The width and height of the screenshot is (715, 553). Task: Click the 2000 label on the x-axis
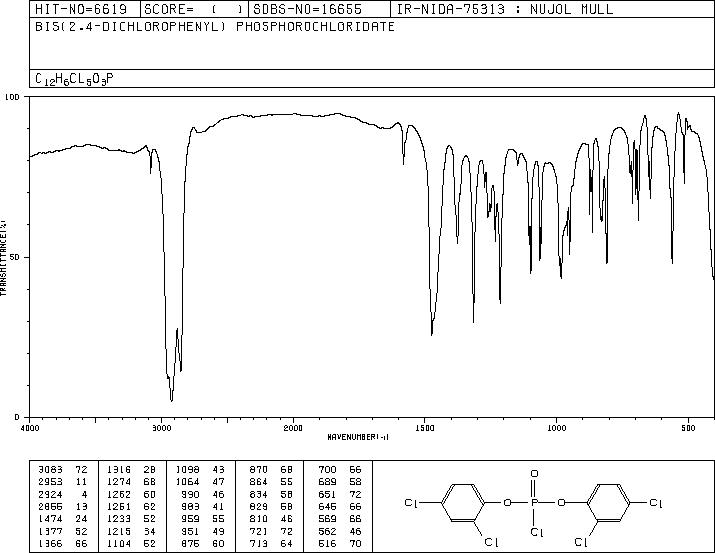click(x=293, y=428)
